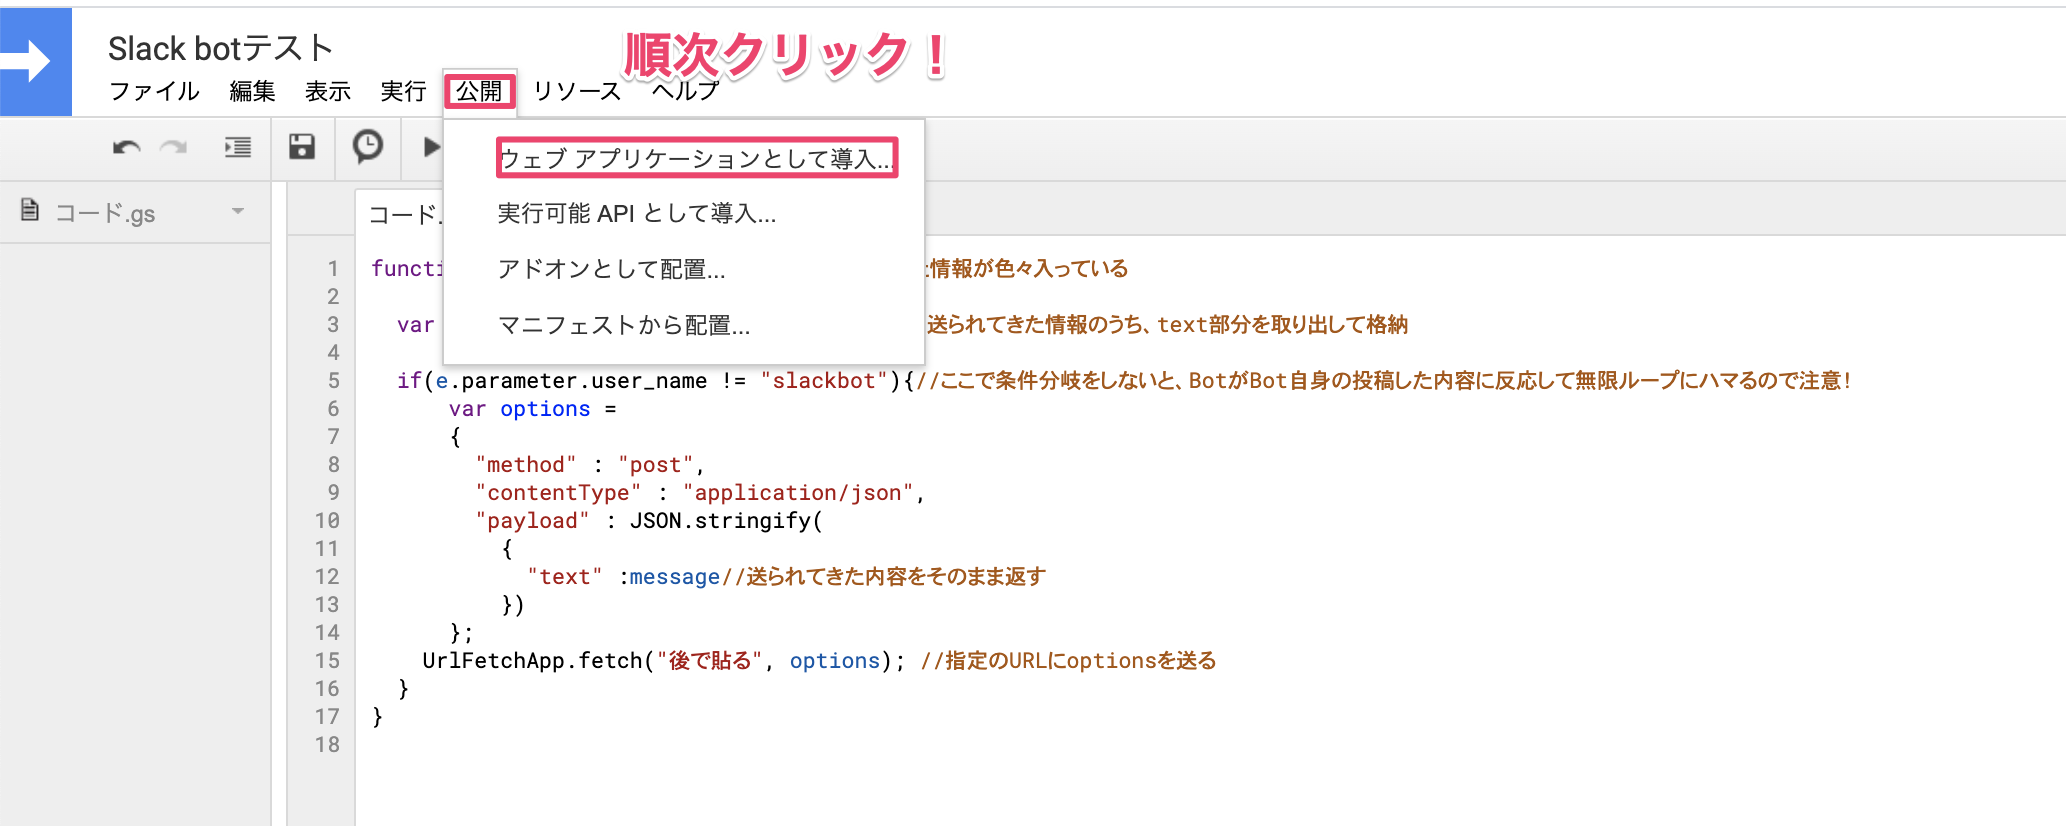The height and width of the screenshot is (826, 2066).
Task: Run the function with the play icon
Action: (x=431, y=147)
